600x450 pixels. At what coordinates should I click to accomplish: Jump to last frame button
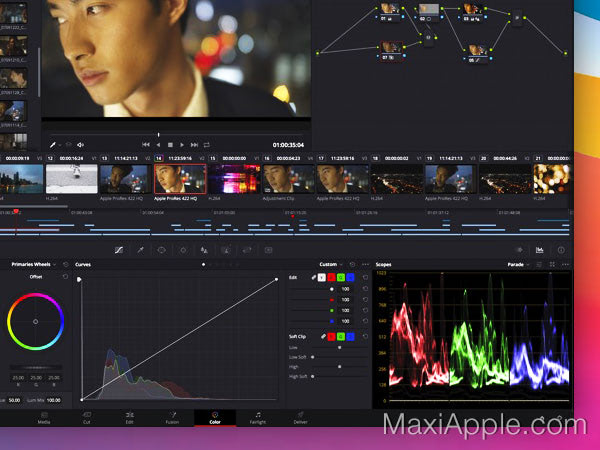tap(194, 145)
